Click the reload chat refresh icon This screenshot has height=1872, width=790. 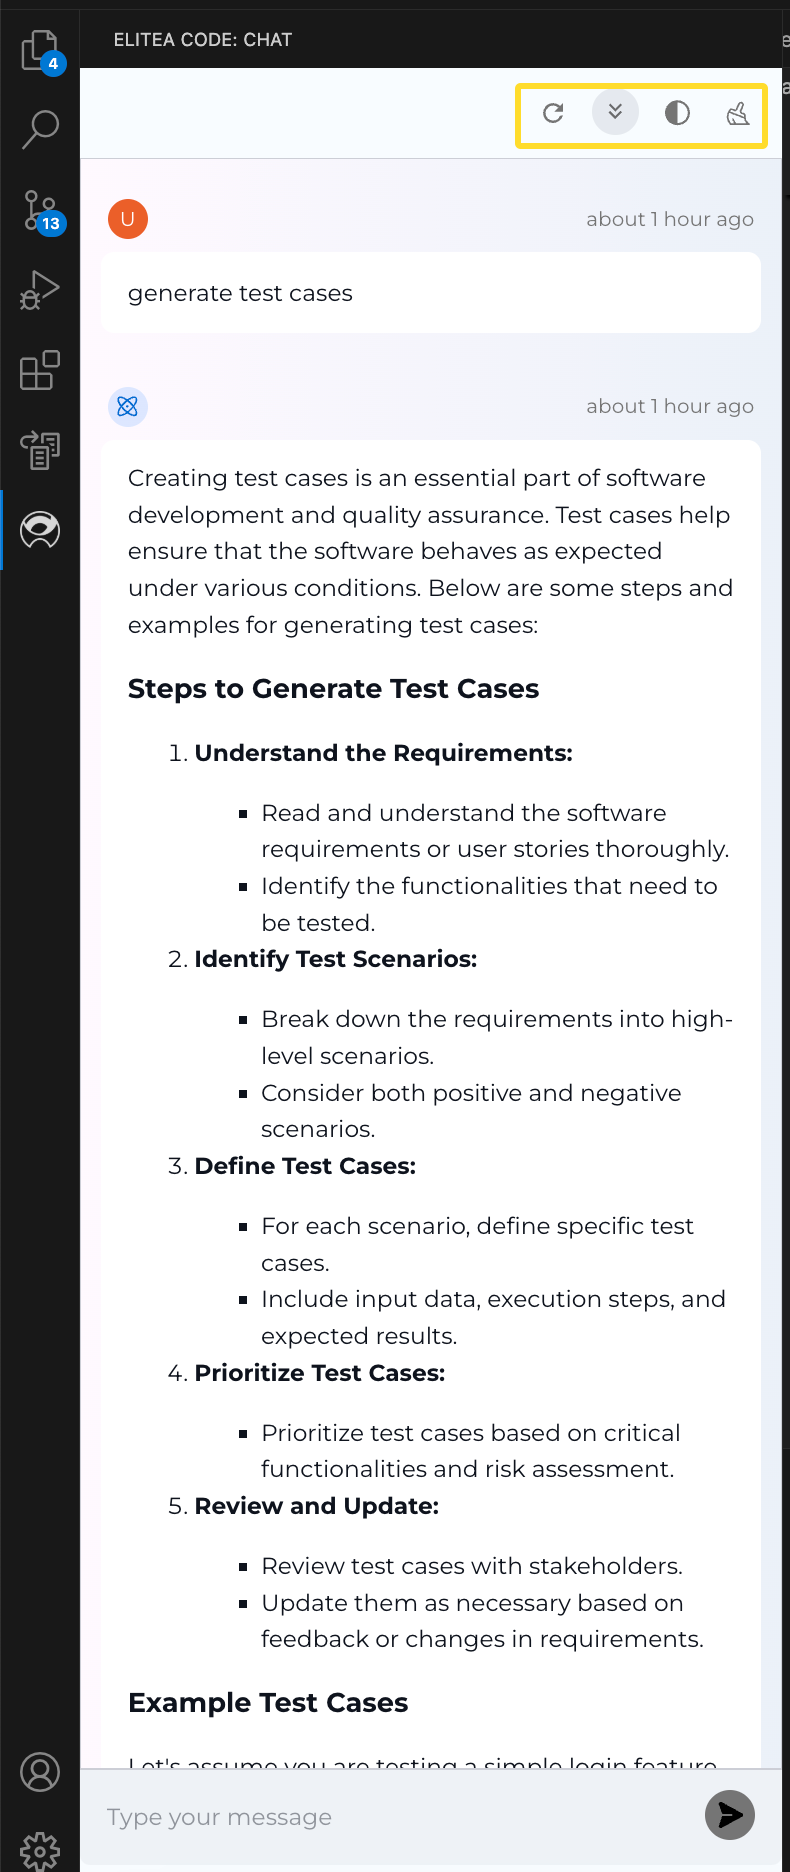553,113
